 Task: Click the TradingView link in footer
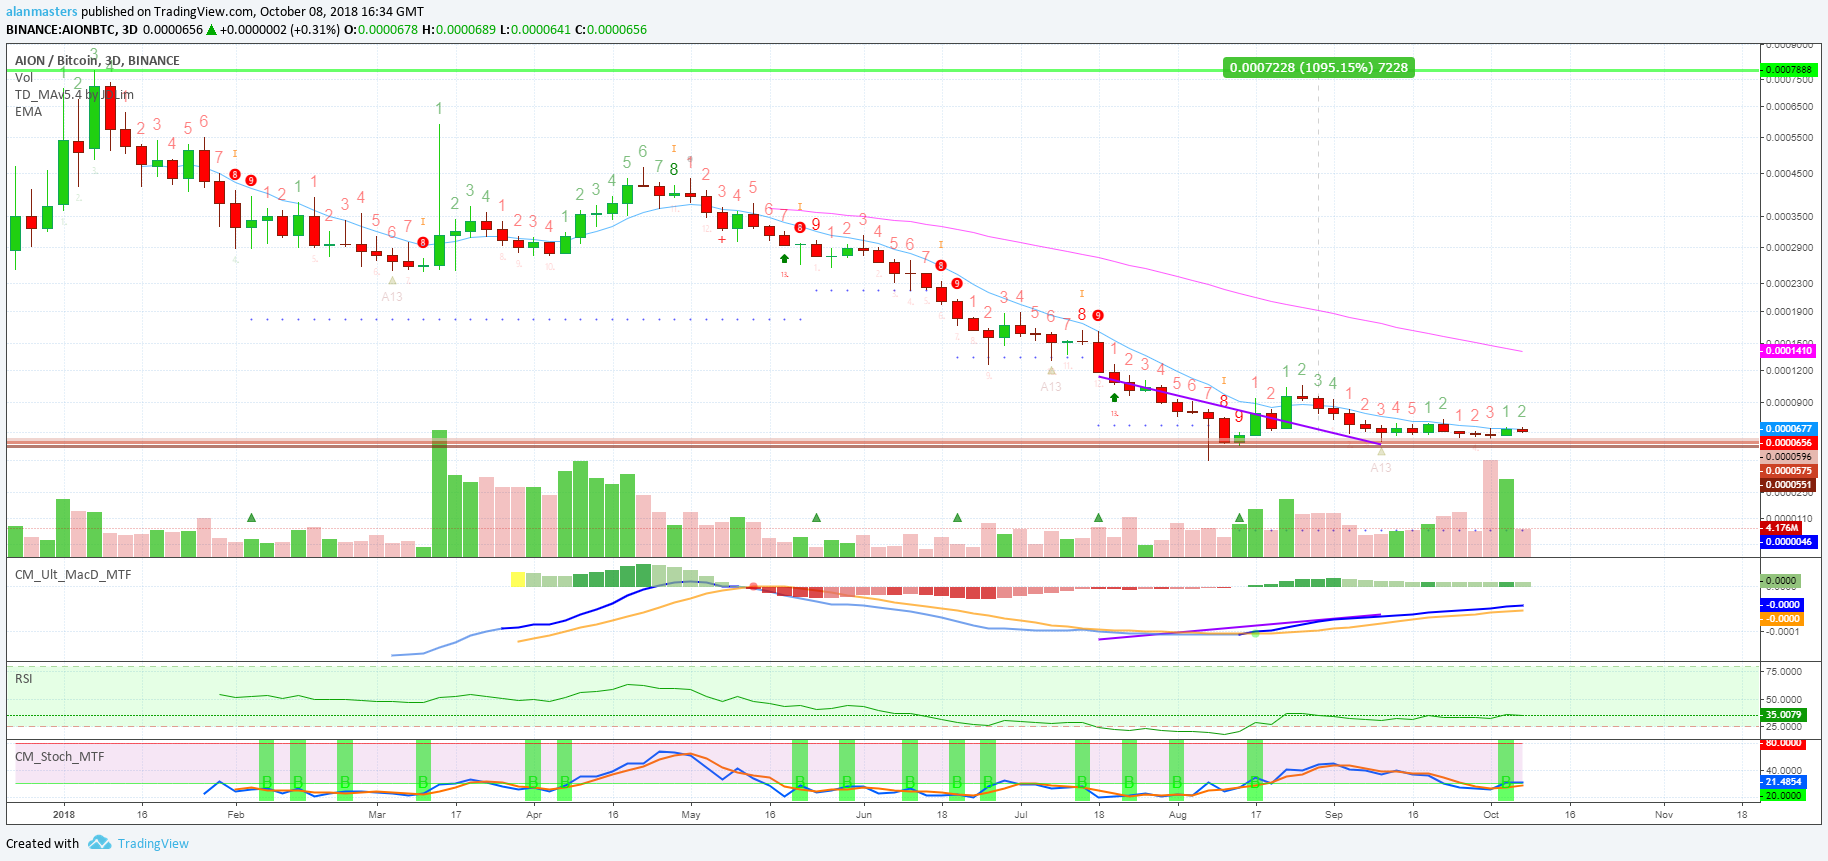(153, 843)
